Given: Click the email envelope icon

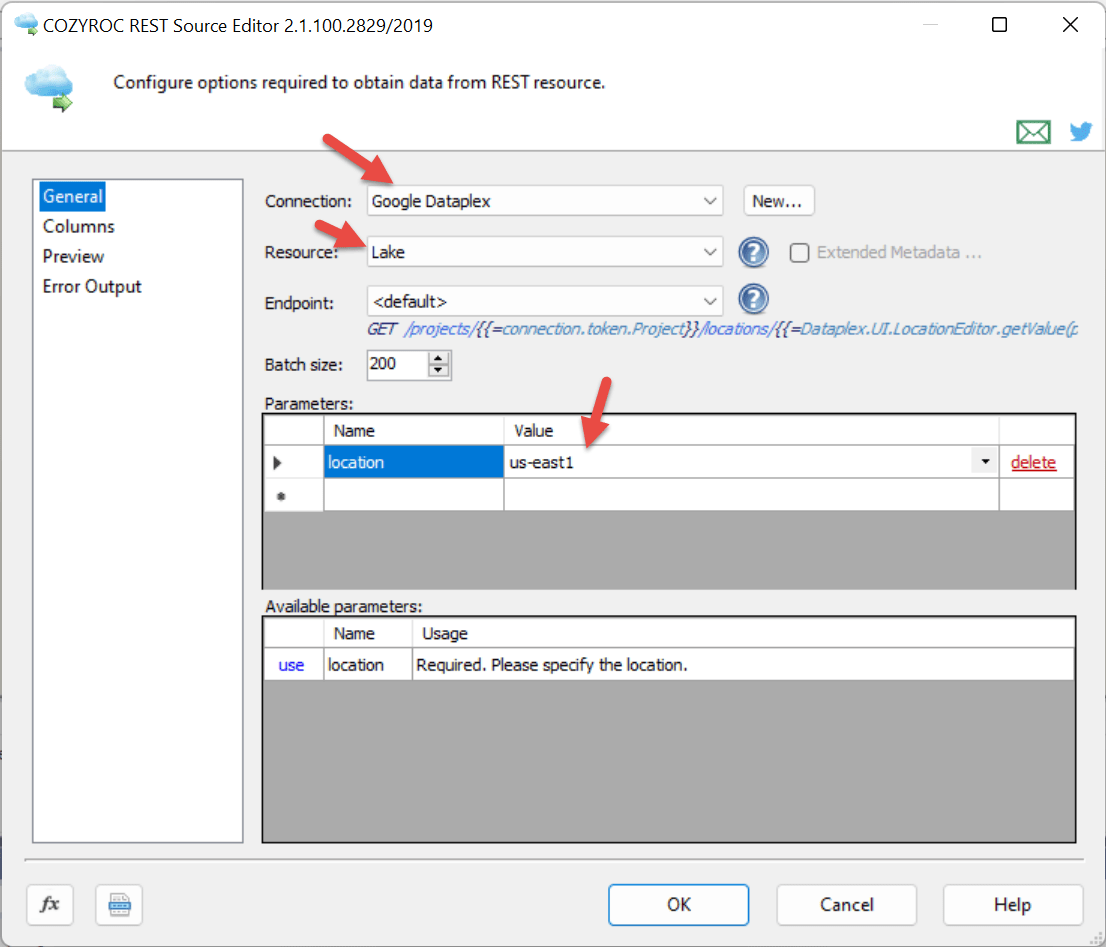Looking at the screenshot, I should tap(1033, 131).
